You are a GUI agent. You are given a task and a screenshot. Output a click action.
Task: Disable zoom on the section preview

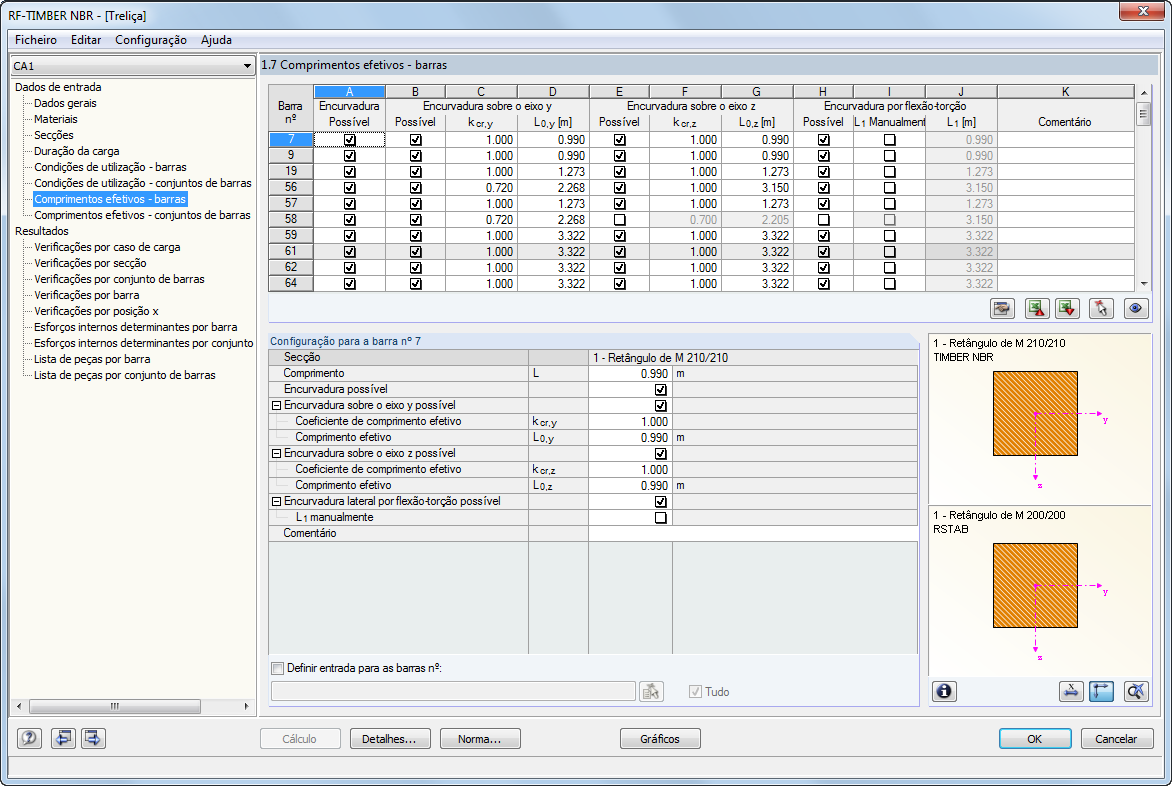(1136, 690)
